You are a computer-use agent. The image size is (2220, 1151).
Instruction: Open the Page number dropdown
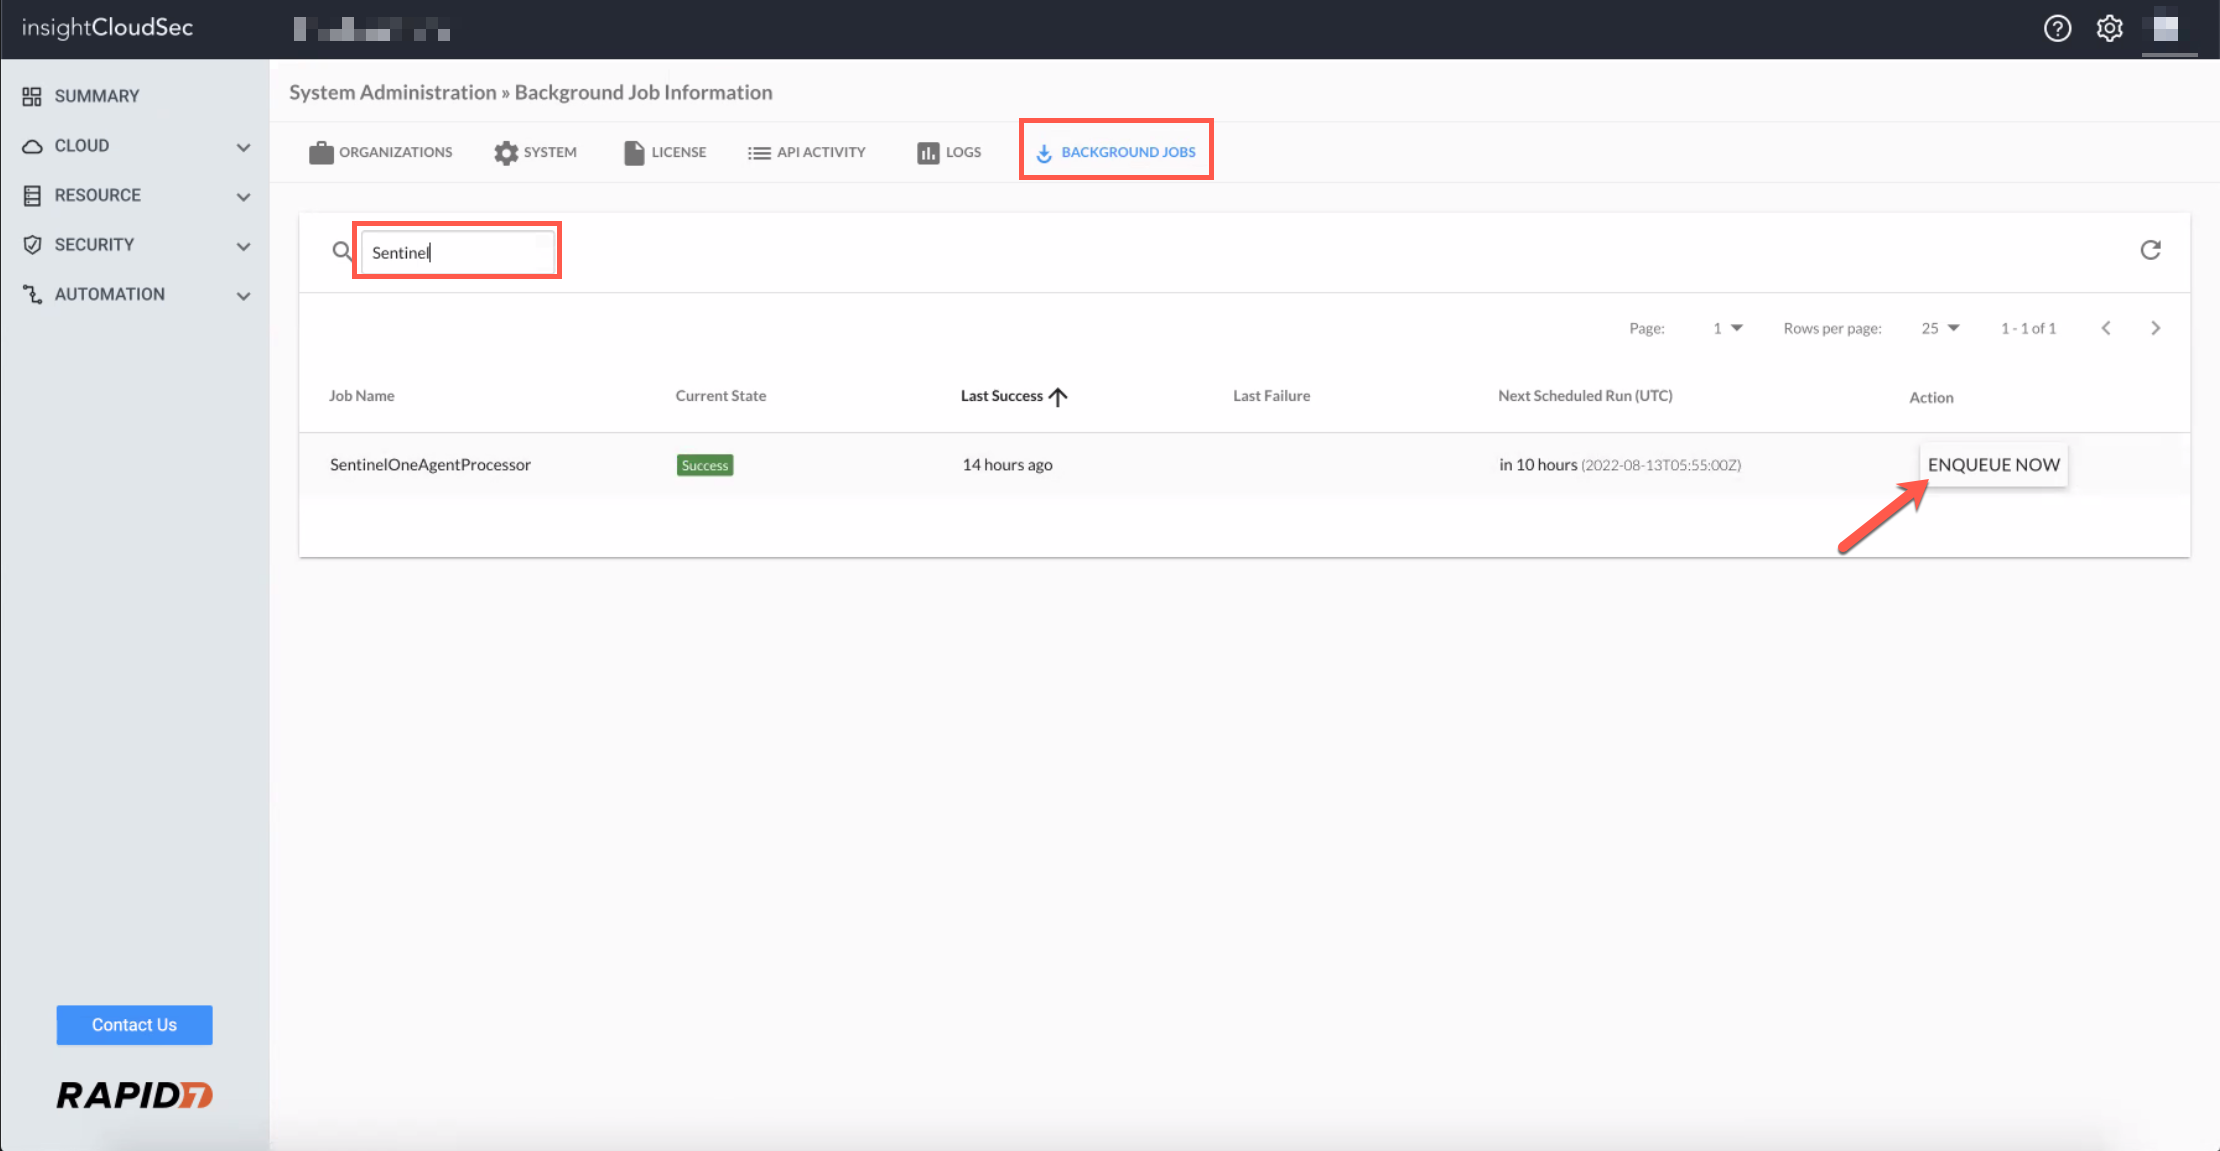click(x=1727, y=328)
